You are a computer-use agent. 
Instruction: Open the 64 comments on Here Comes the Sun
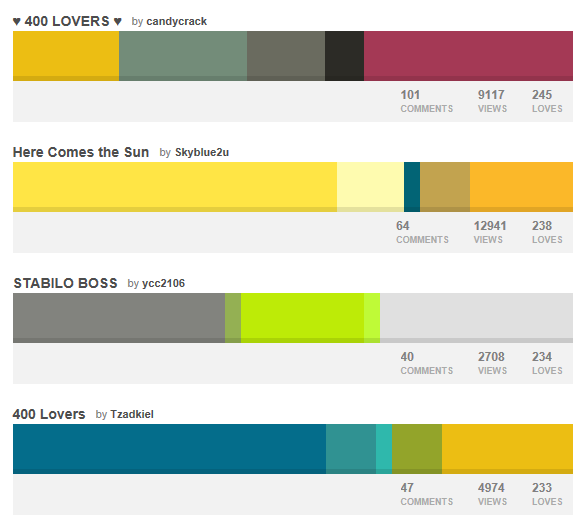tap(422, 232)
